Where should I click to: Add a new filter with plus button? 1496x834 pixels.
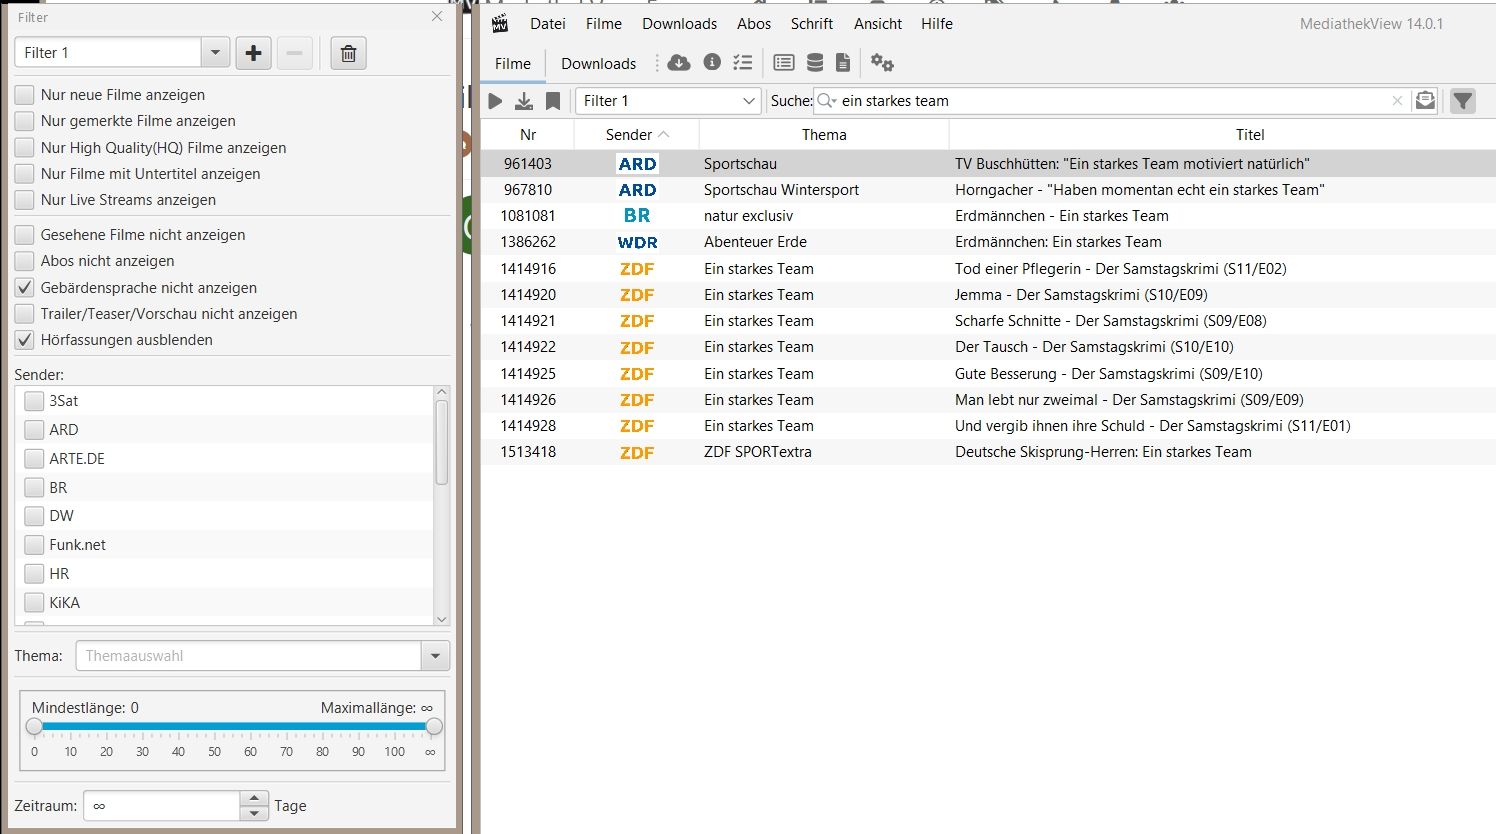[x=254, y=53]
